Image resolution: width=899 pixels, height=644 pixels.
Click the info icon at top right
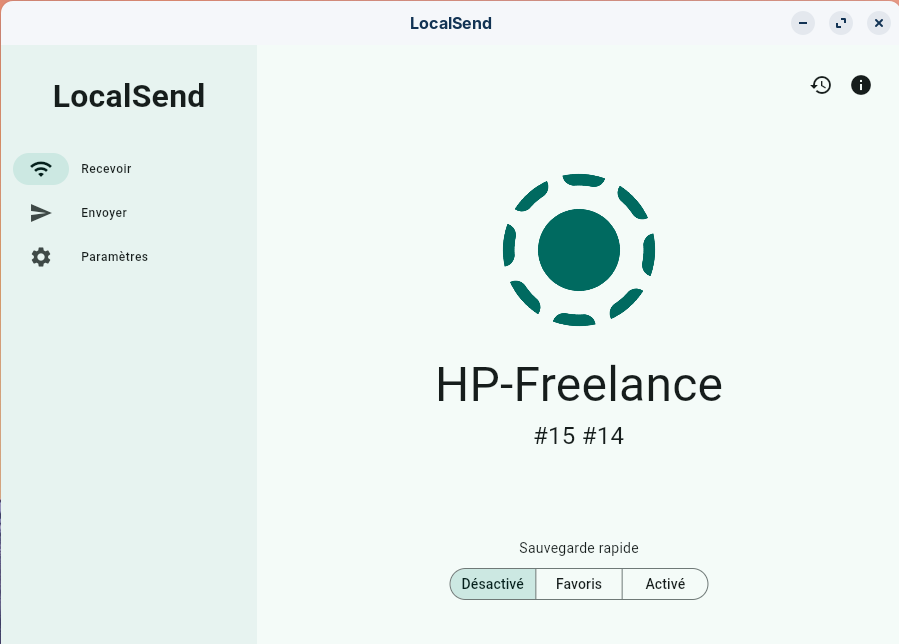pos(861,85)
